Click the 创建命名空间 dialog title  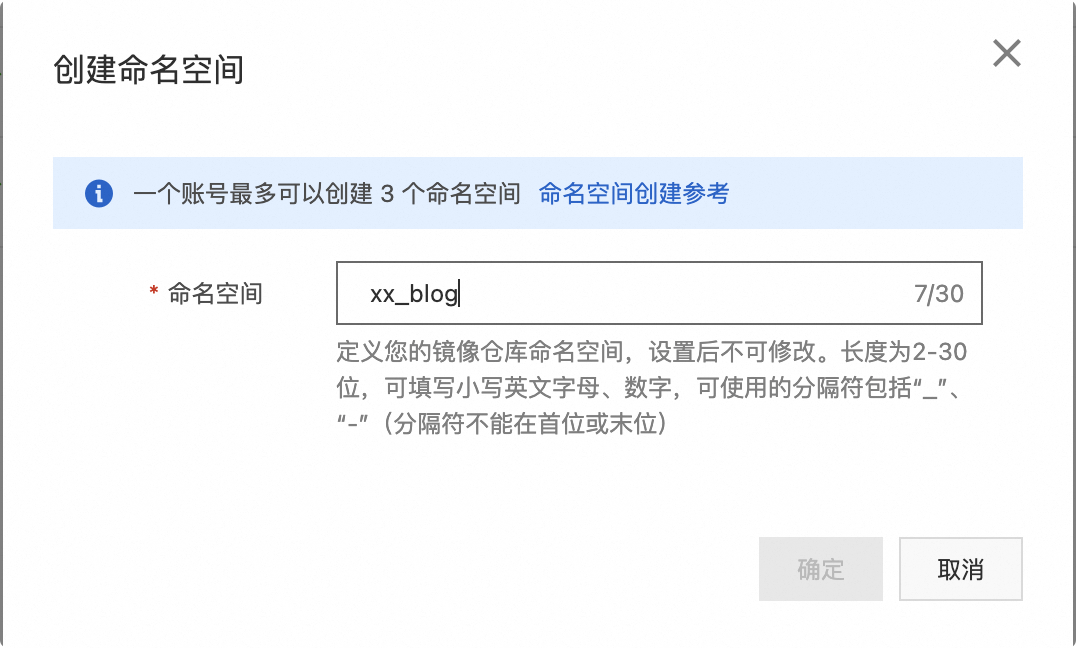click(148, 71)
